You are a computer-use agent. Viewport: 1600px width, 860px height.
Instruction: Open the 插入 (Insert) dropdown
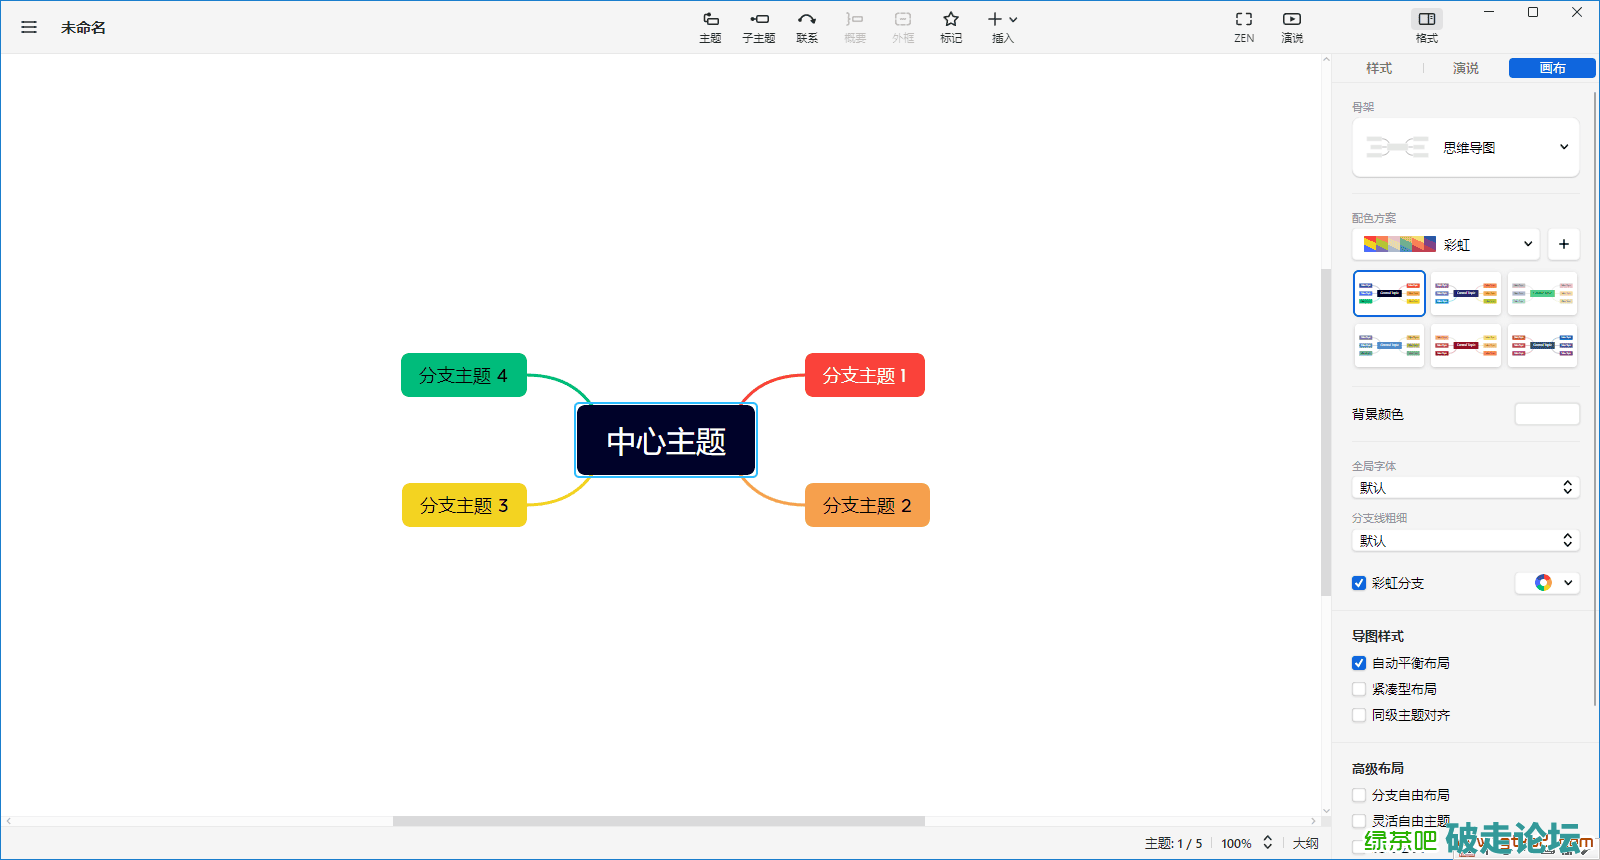click(x=1002, y=27)
